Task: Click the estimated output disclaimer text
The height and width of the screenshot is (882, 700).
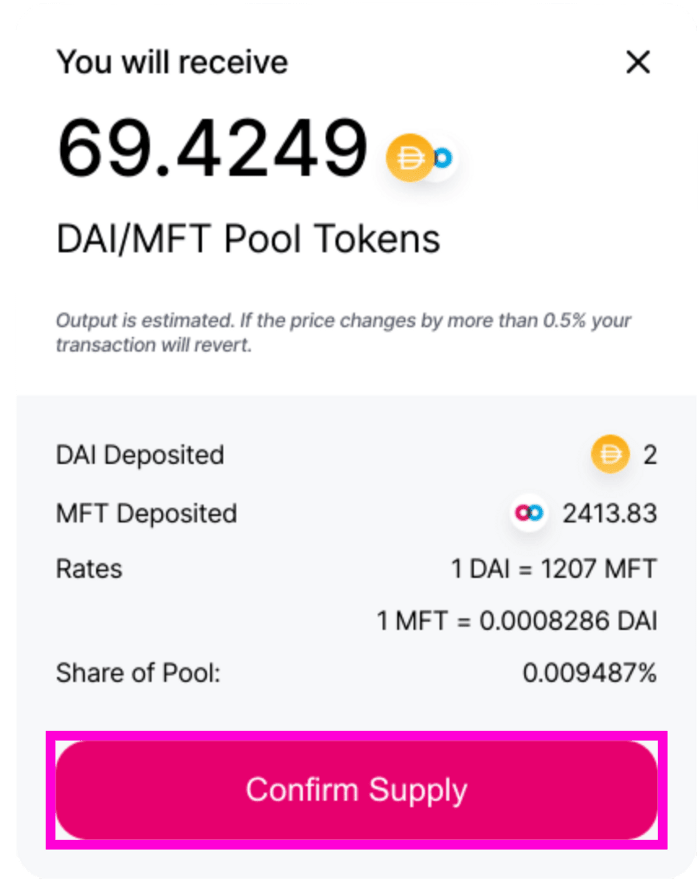Action: pos(343,332)
